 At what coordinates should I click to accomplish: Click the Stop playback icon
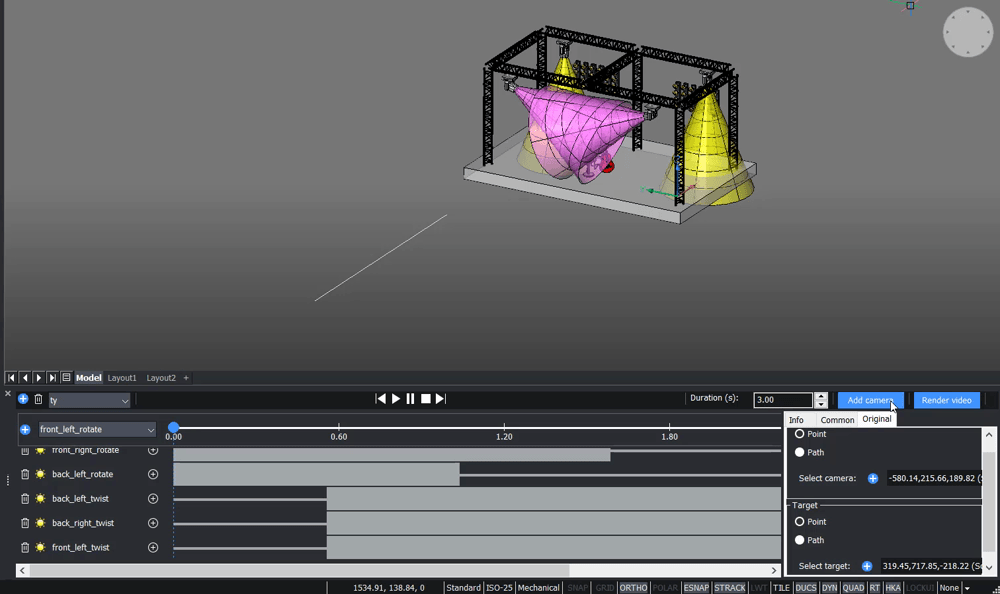pyautogui.click(x=426, y=398)
